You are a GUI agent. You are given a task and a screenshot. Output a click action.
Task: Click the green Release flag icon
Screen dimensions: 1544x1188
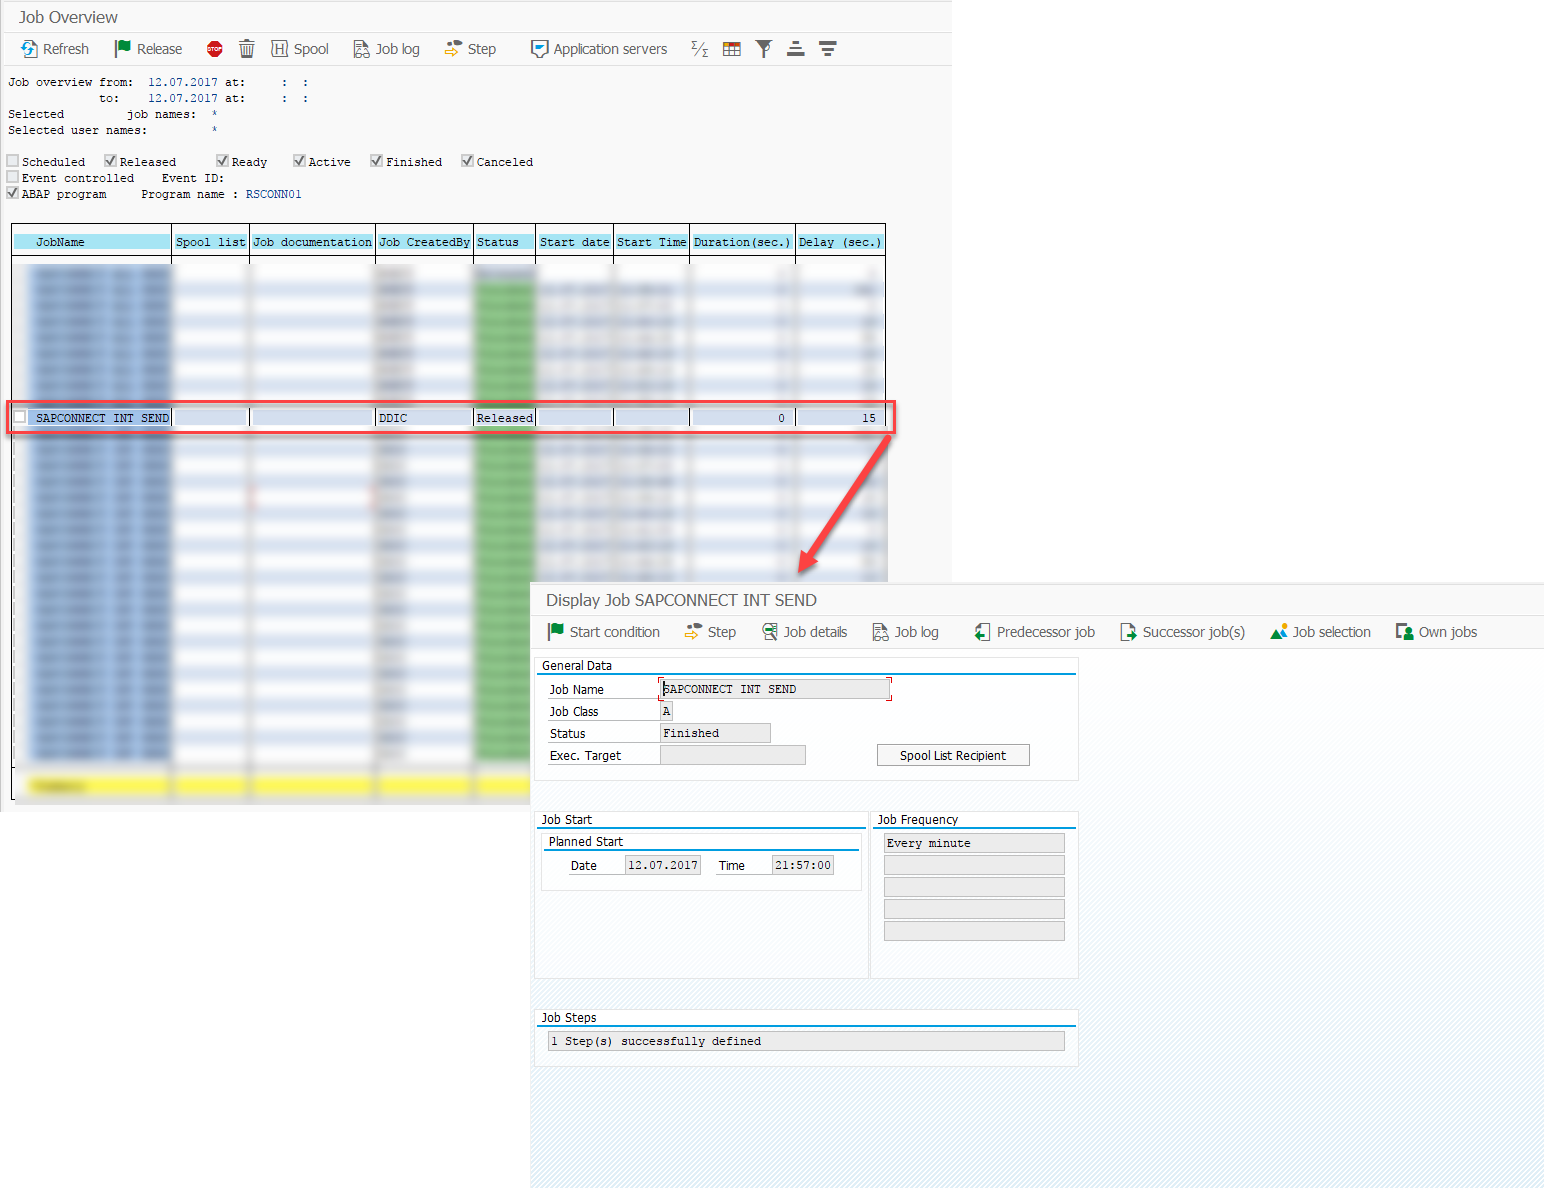pos(123,49)
